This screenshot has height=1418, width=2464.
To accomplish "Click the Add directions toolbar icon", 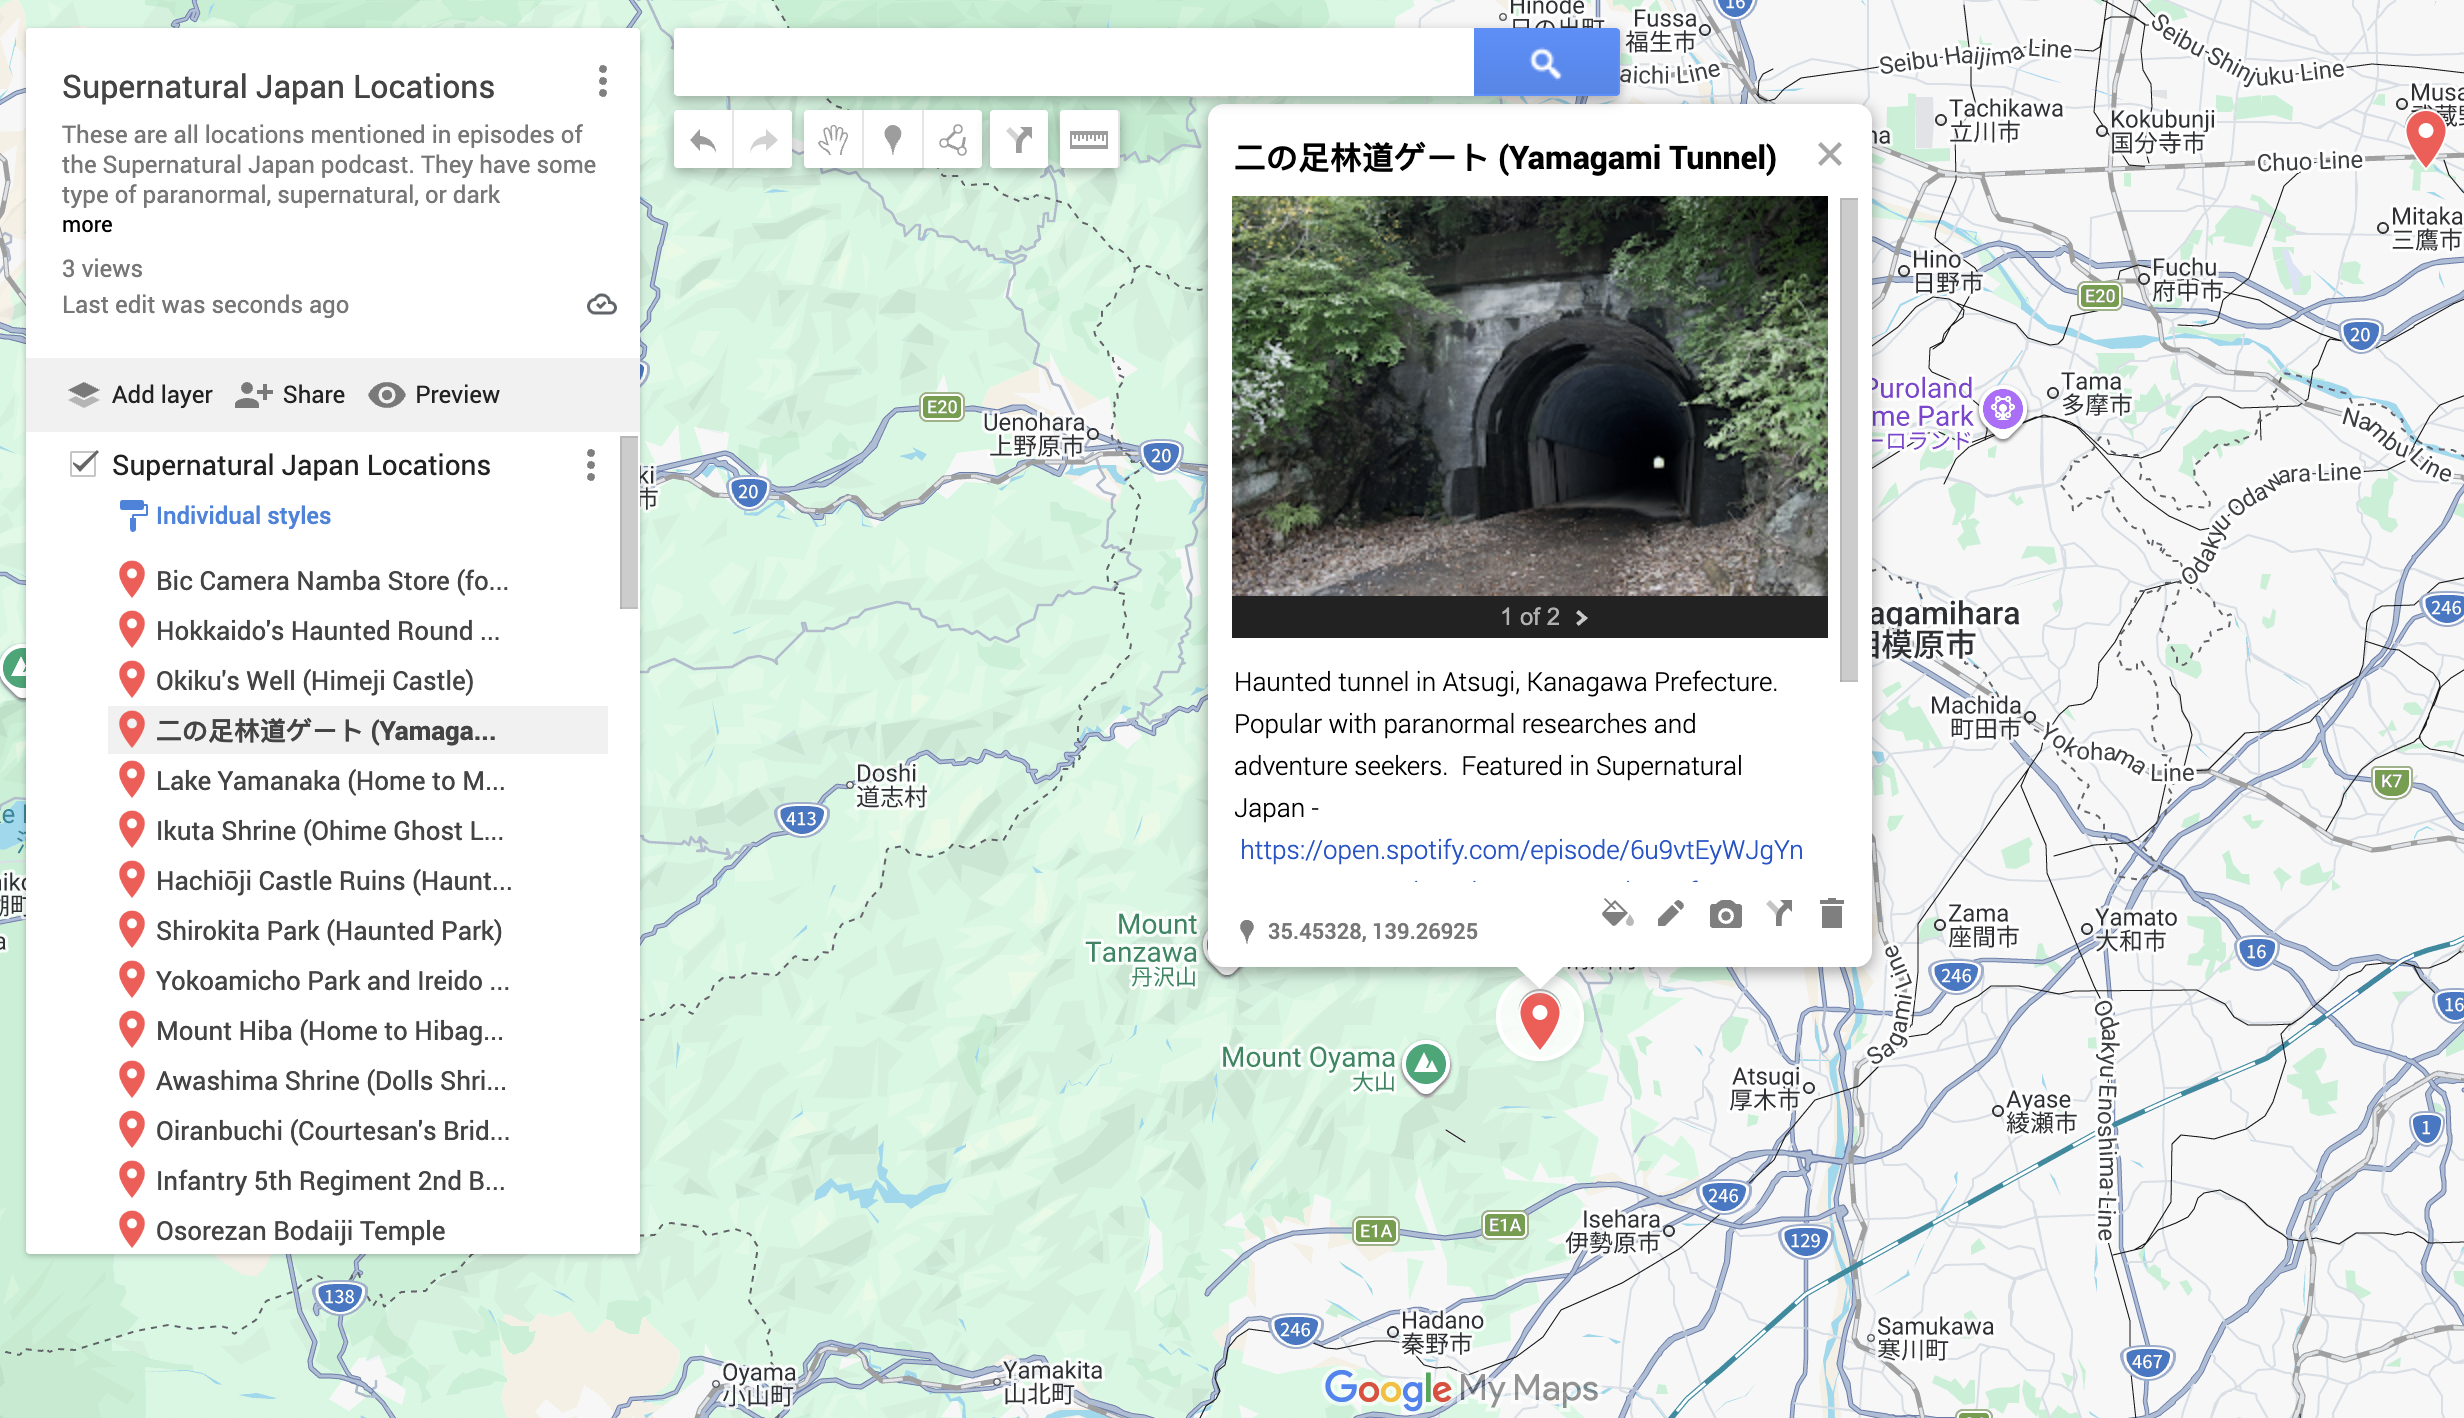I will (1019, 141).
